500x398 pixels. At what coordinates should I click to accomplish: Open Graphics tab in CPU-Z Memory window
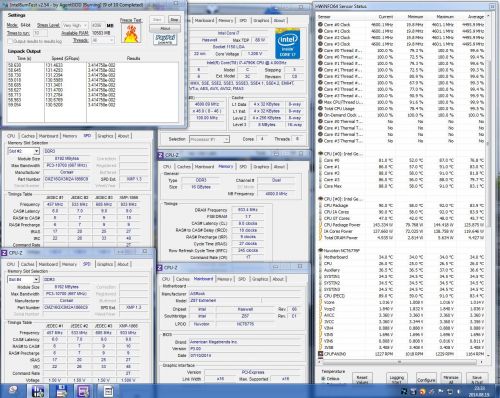(261, 167)
